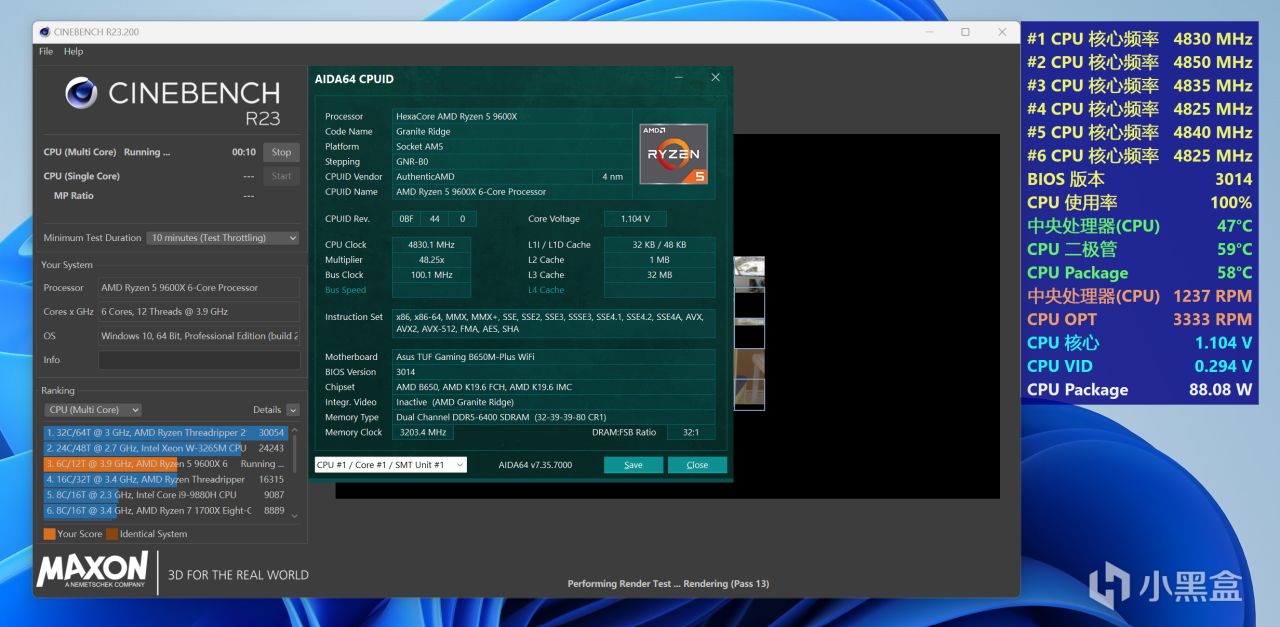This screenshot has height=627, width=1280.
Task: Minimize the Cinebench R23 window
Action: point(929,32)
